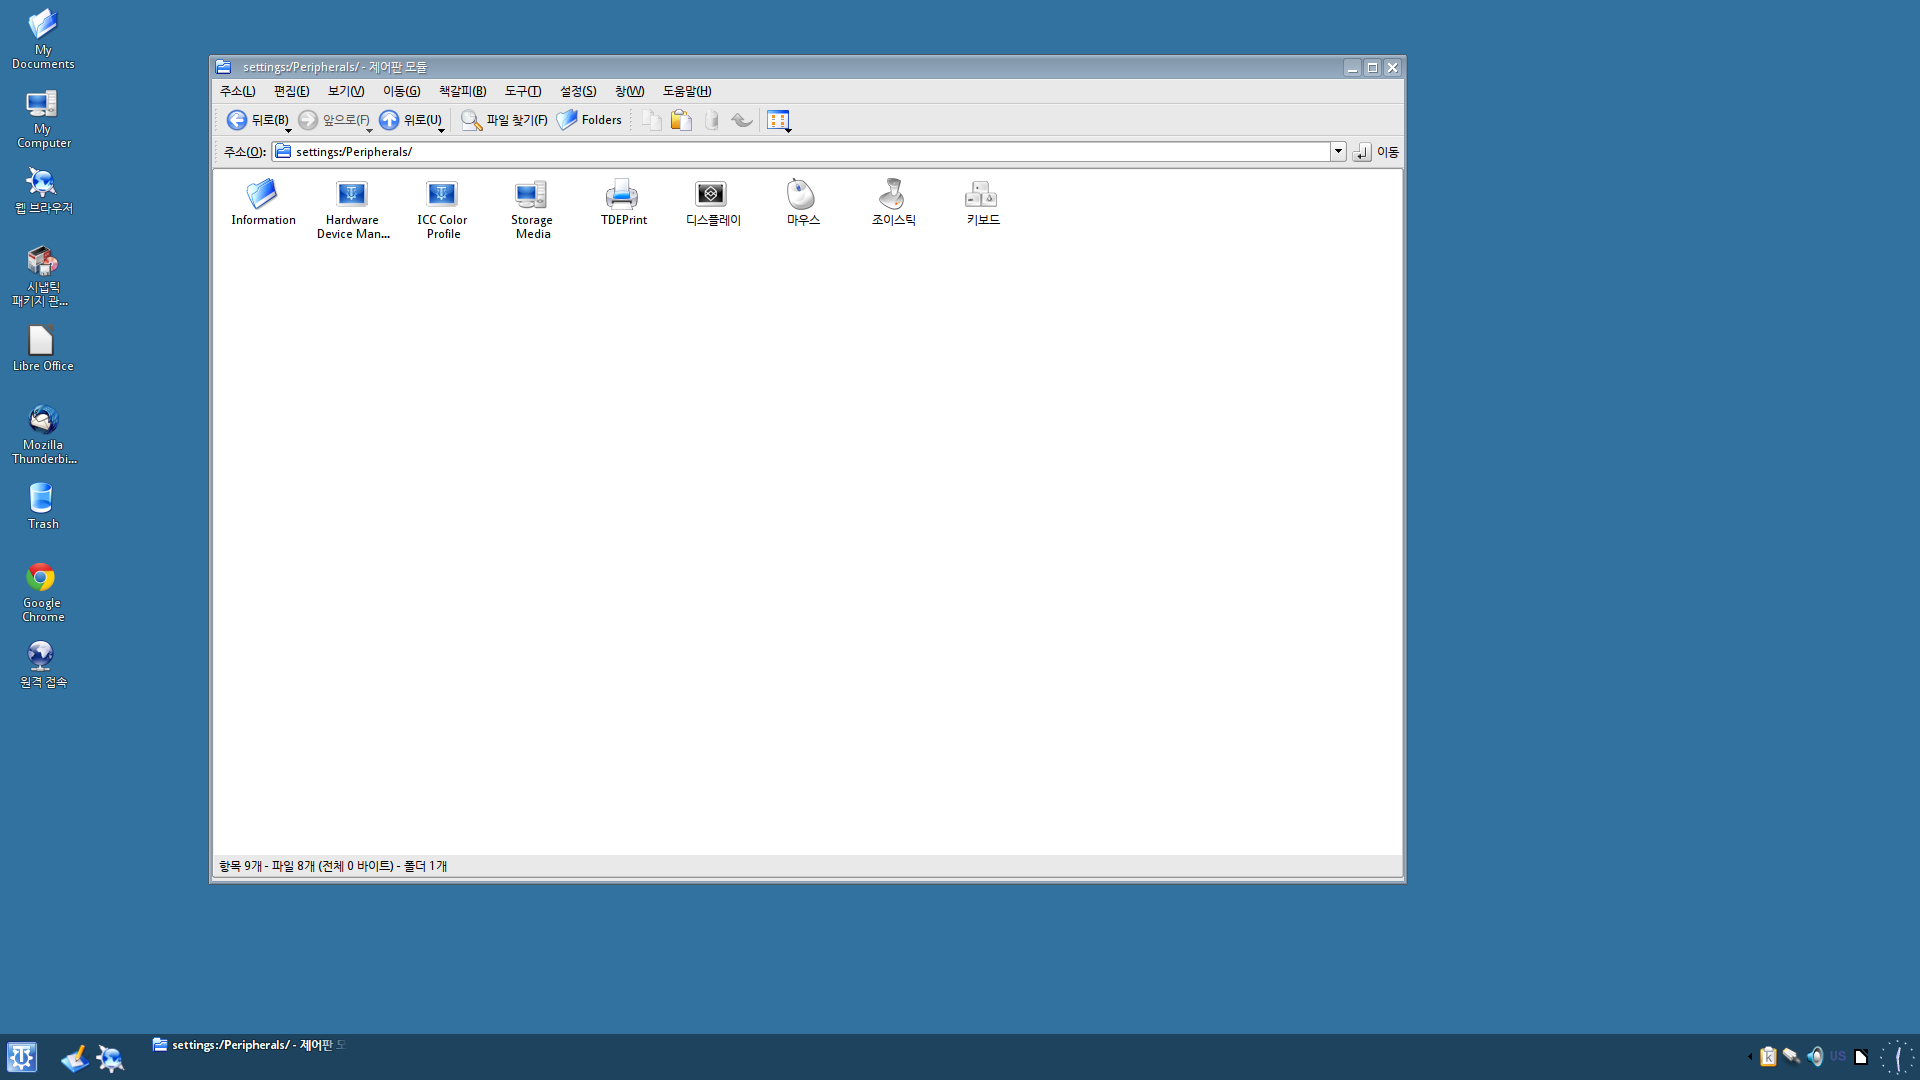This screenshot has height=1080, width=1920.
Task: Open 원격 접속 remote access desktop icon
Action: [x=43, y=664]
